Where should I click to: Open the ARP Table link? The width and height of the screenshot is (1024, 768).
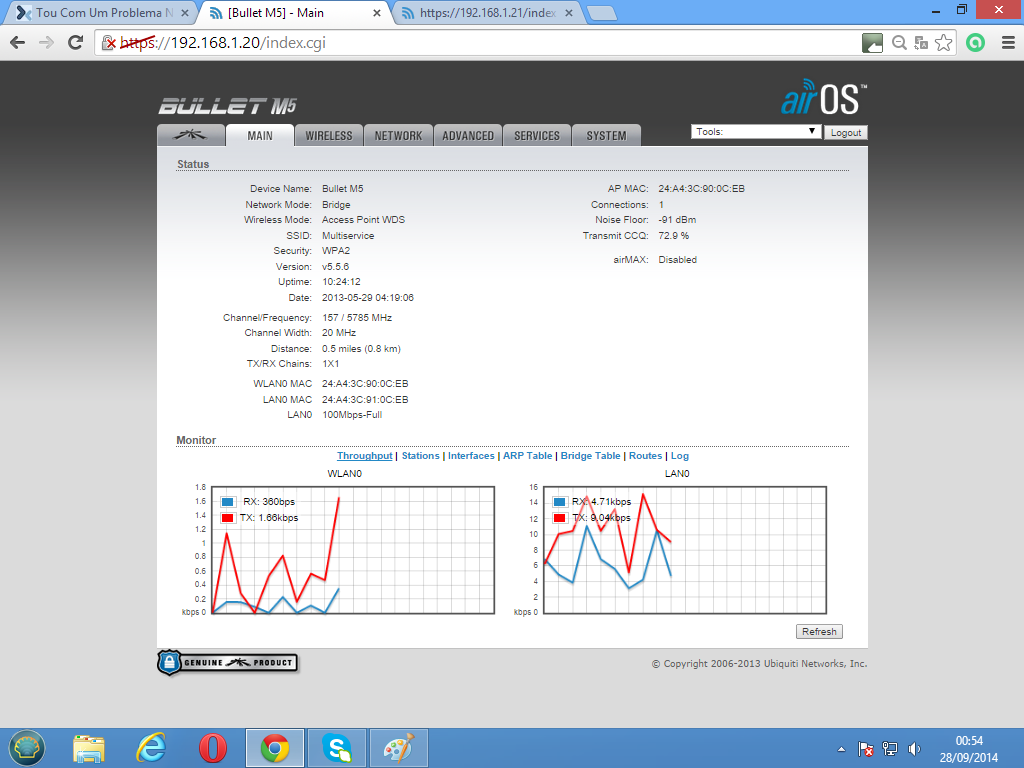[527, 456]
